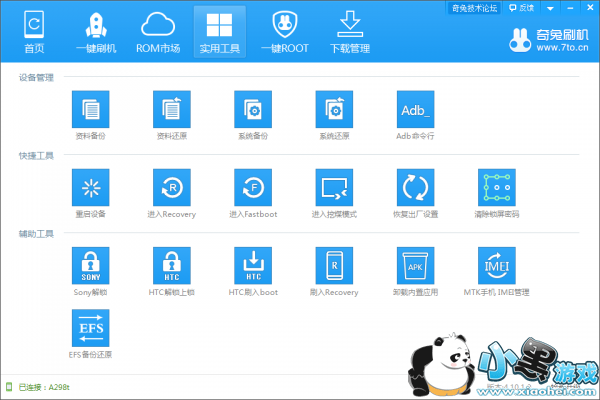
Task: Open 清除锁屏密码 clear lock screen password
Action: point(497,187)
